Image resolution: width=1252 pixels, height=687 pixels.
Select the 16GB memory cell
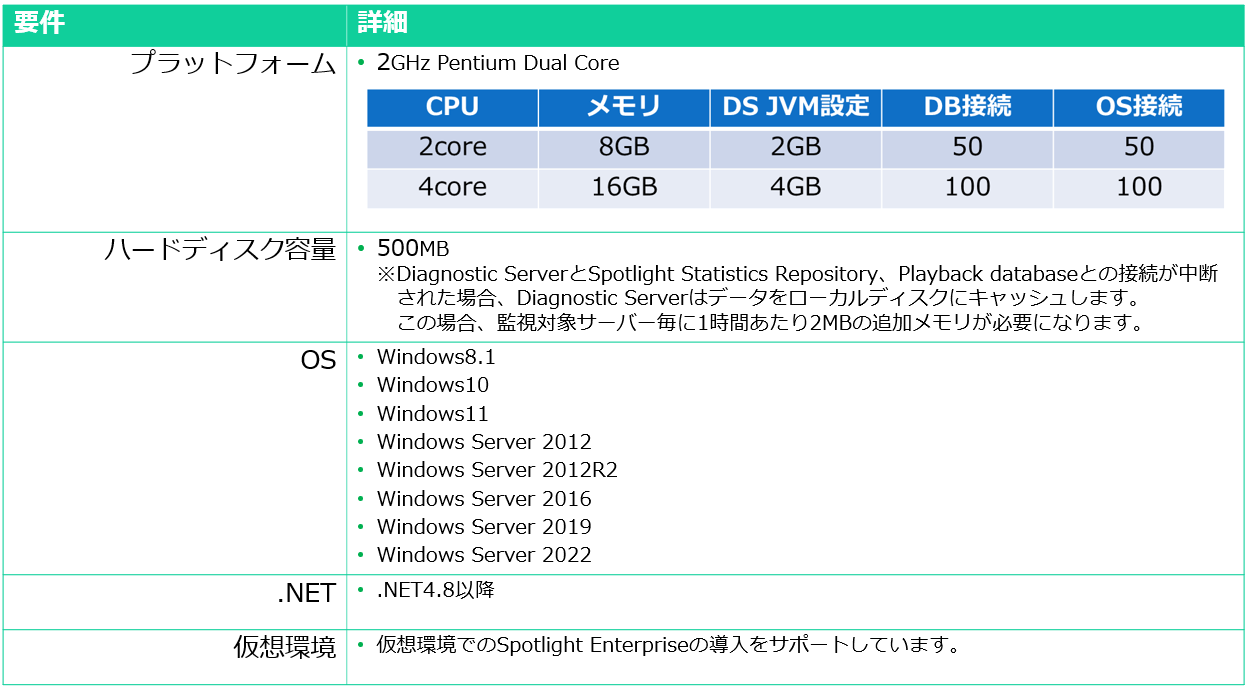point(624,188)
